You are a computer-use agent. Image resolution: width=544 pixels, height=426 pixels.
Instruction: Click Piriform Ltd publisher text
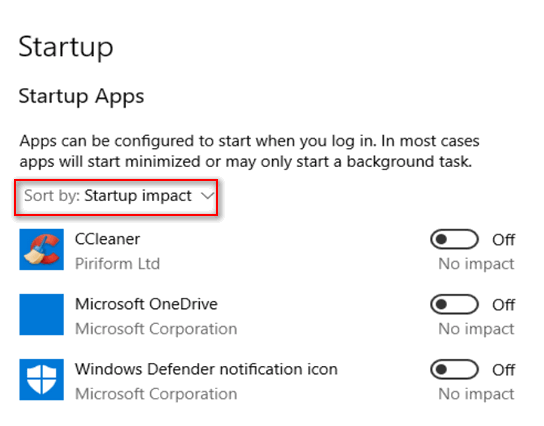tap(118, 264)
